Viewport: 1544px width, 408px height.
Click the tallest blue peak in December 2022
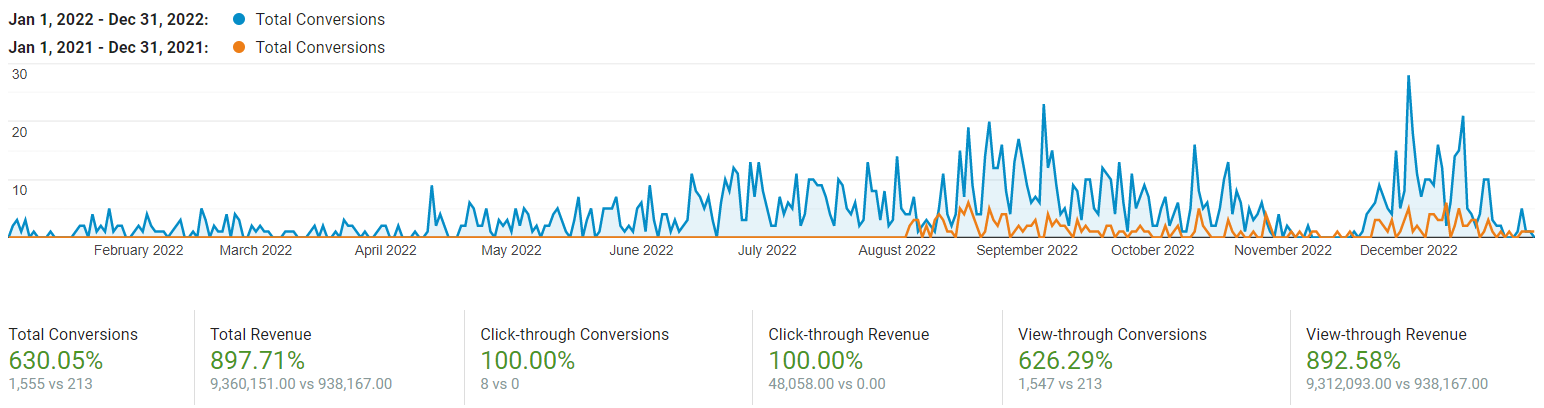[x=1409, y=77]
